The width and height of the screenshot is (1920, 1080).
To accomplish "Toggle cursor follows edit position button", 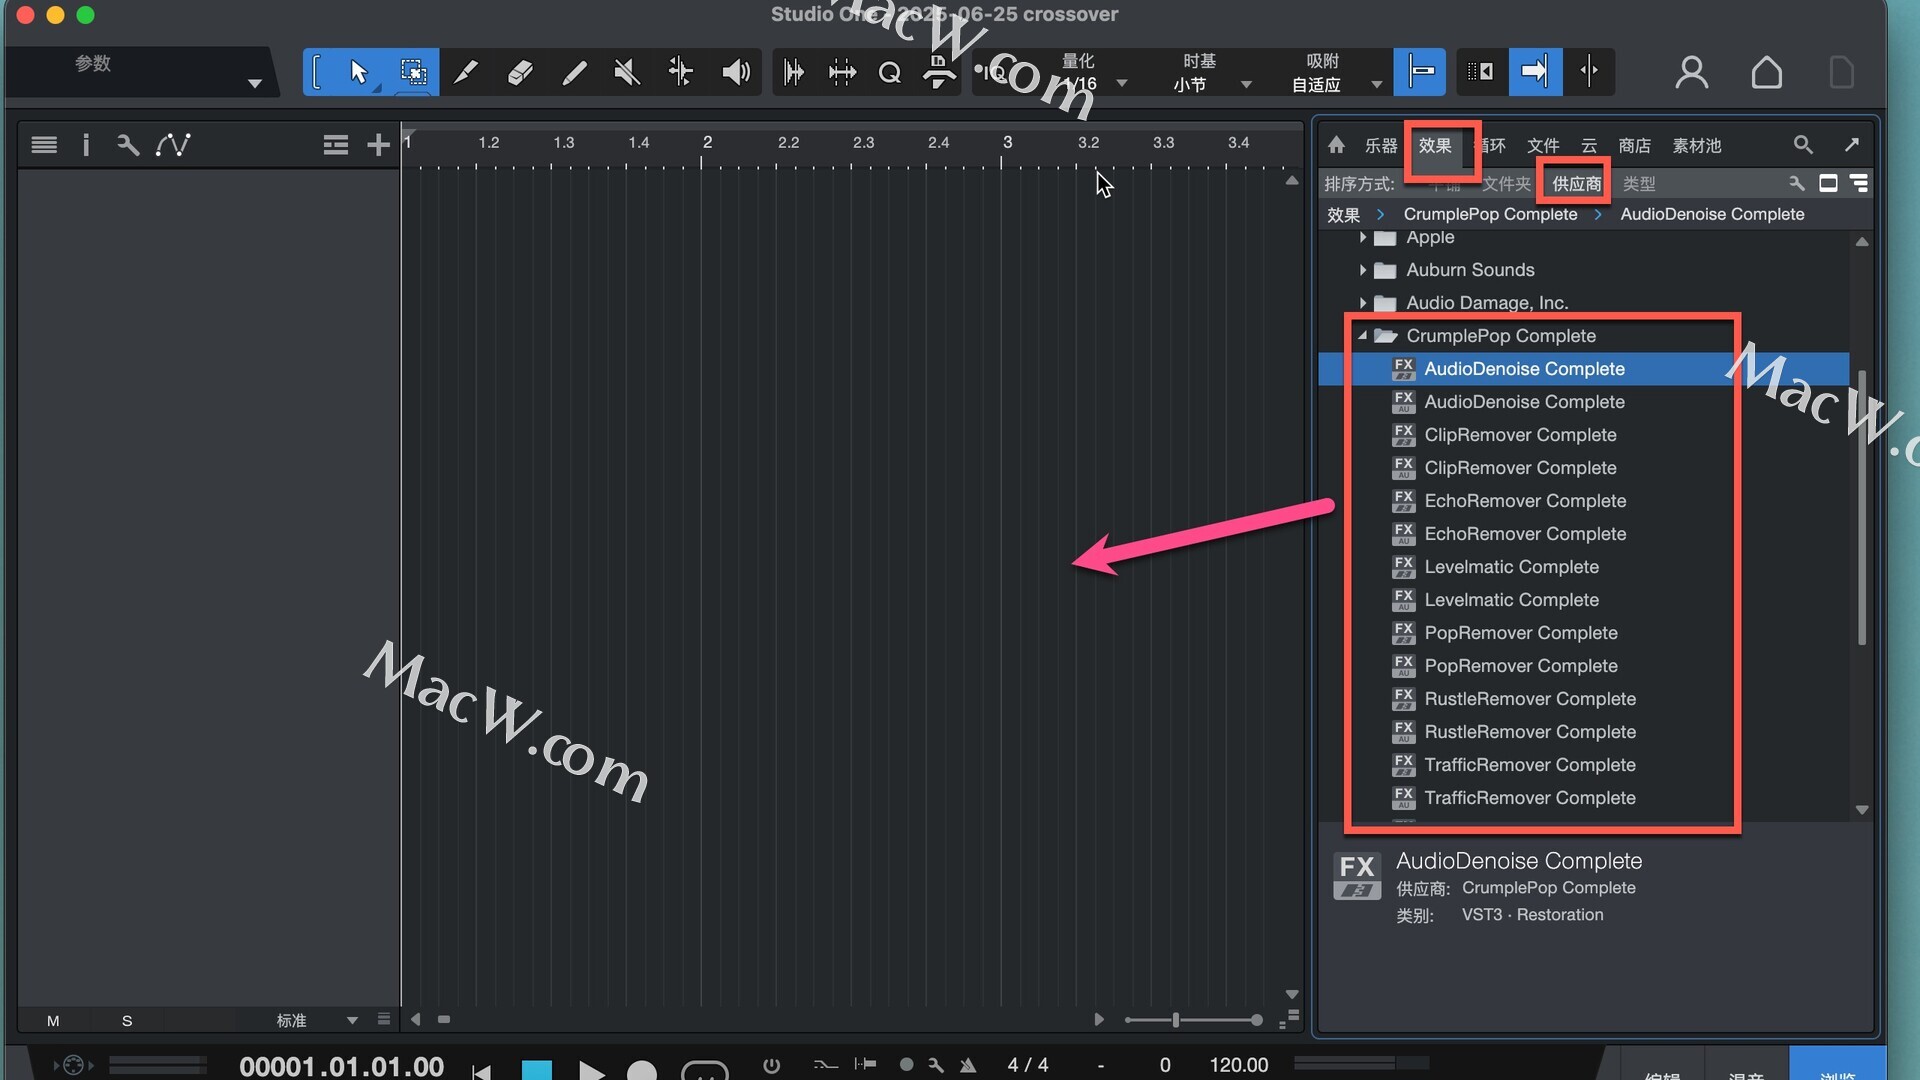I will 1589,72.
